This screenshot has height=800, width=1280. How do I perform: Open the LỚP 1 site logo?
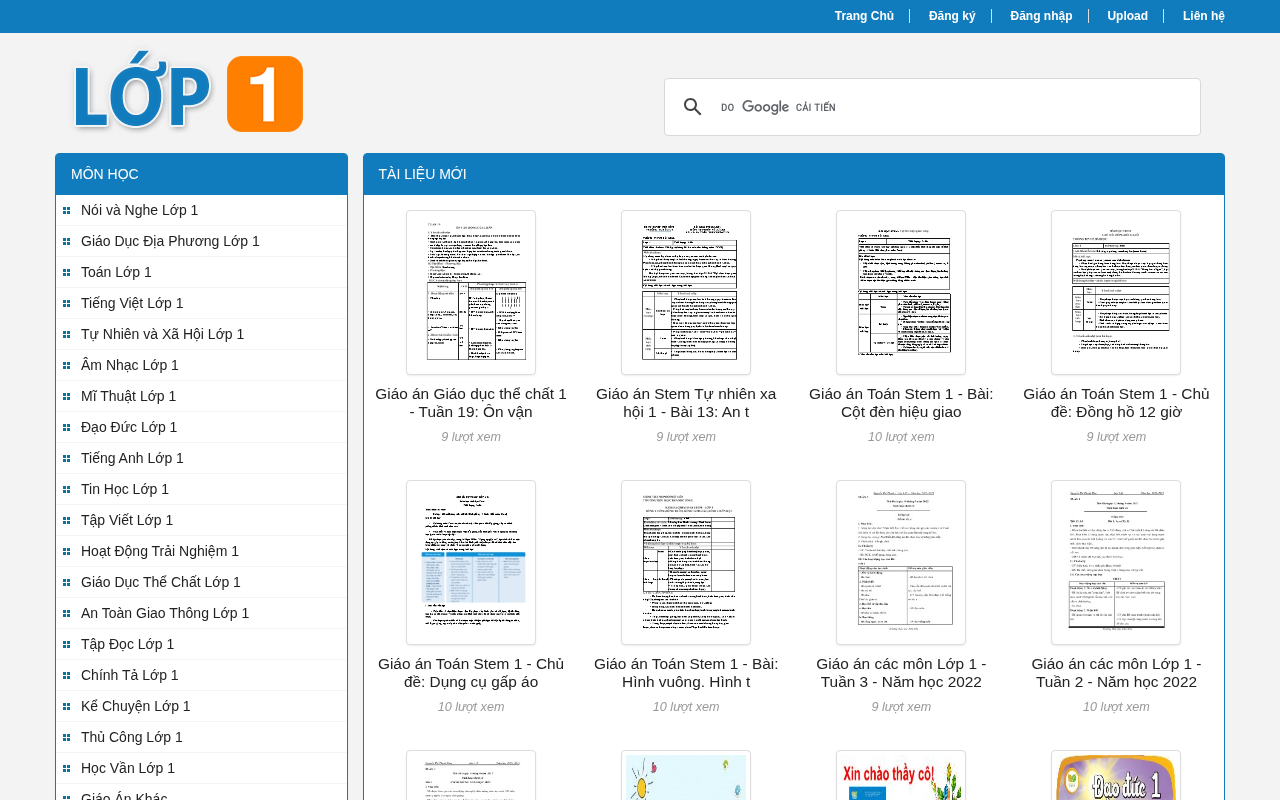click(x=188, y=93)
